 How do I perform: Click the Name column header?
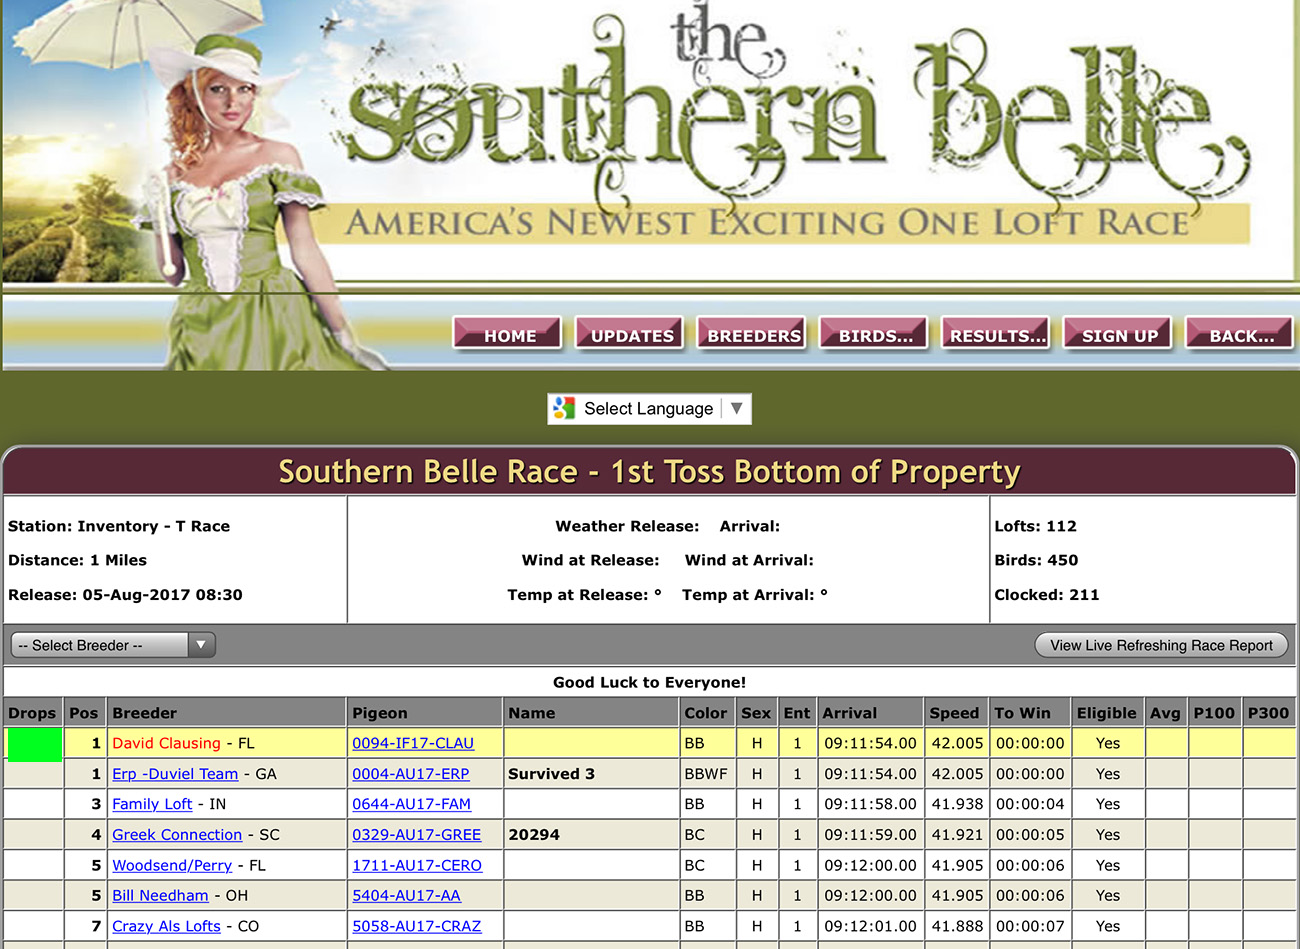pyautogui.click(x=590, y=713)
